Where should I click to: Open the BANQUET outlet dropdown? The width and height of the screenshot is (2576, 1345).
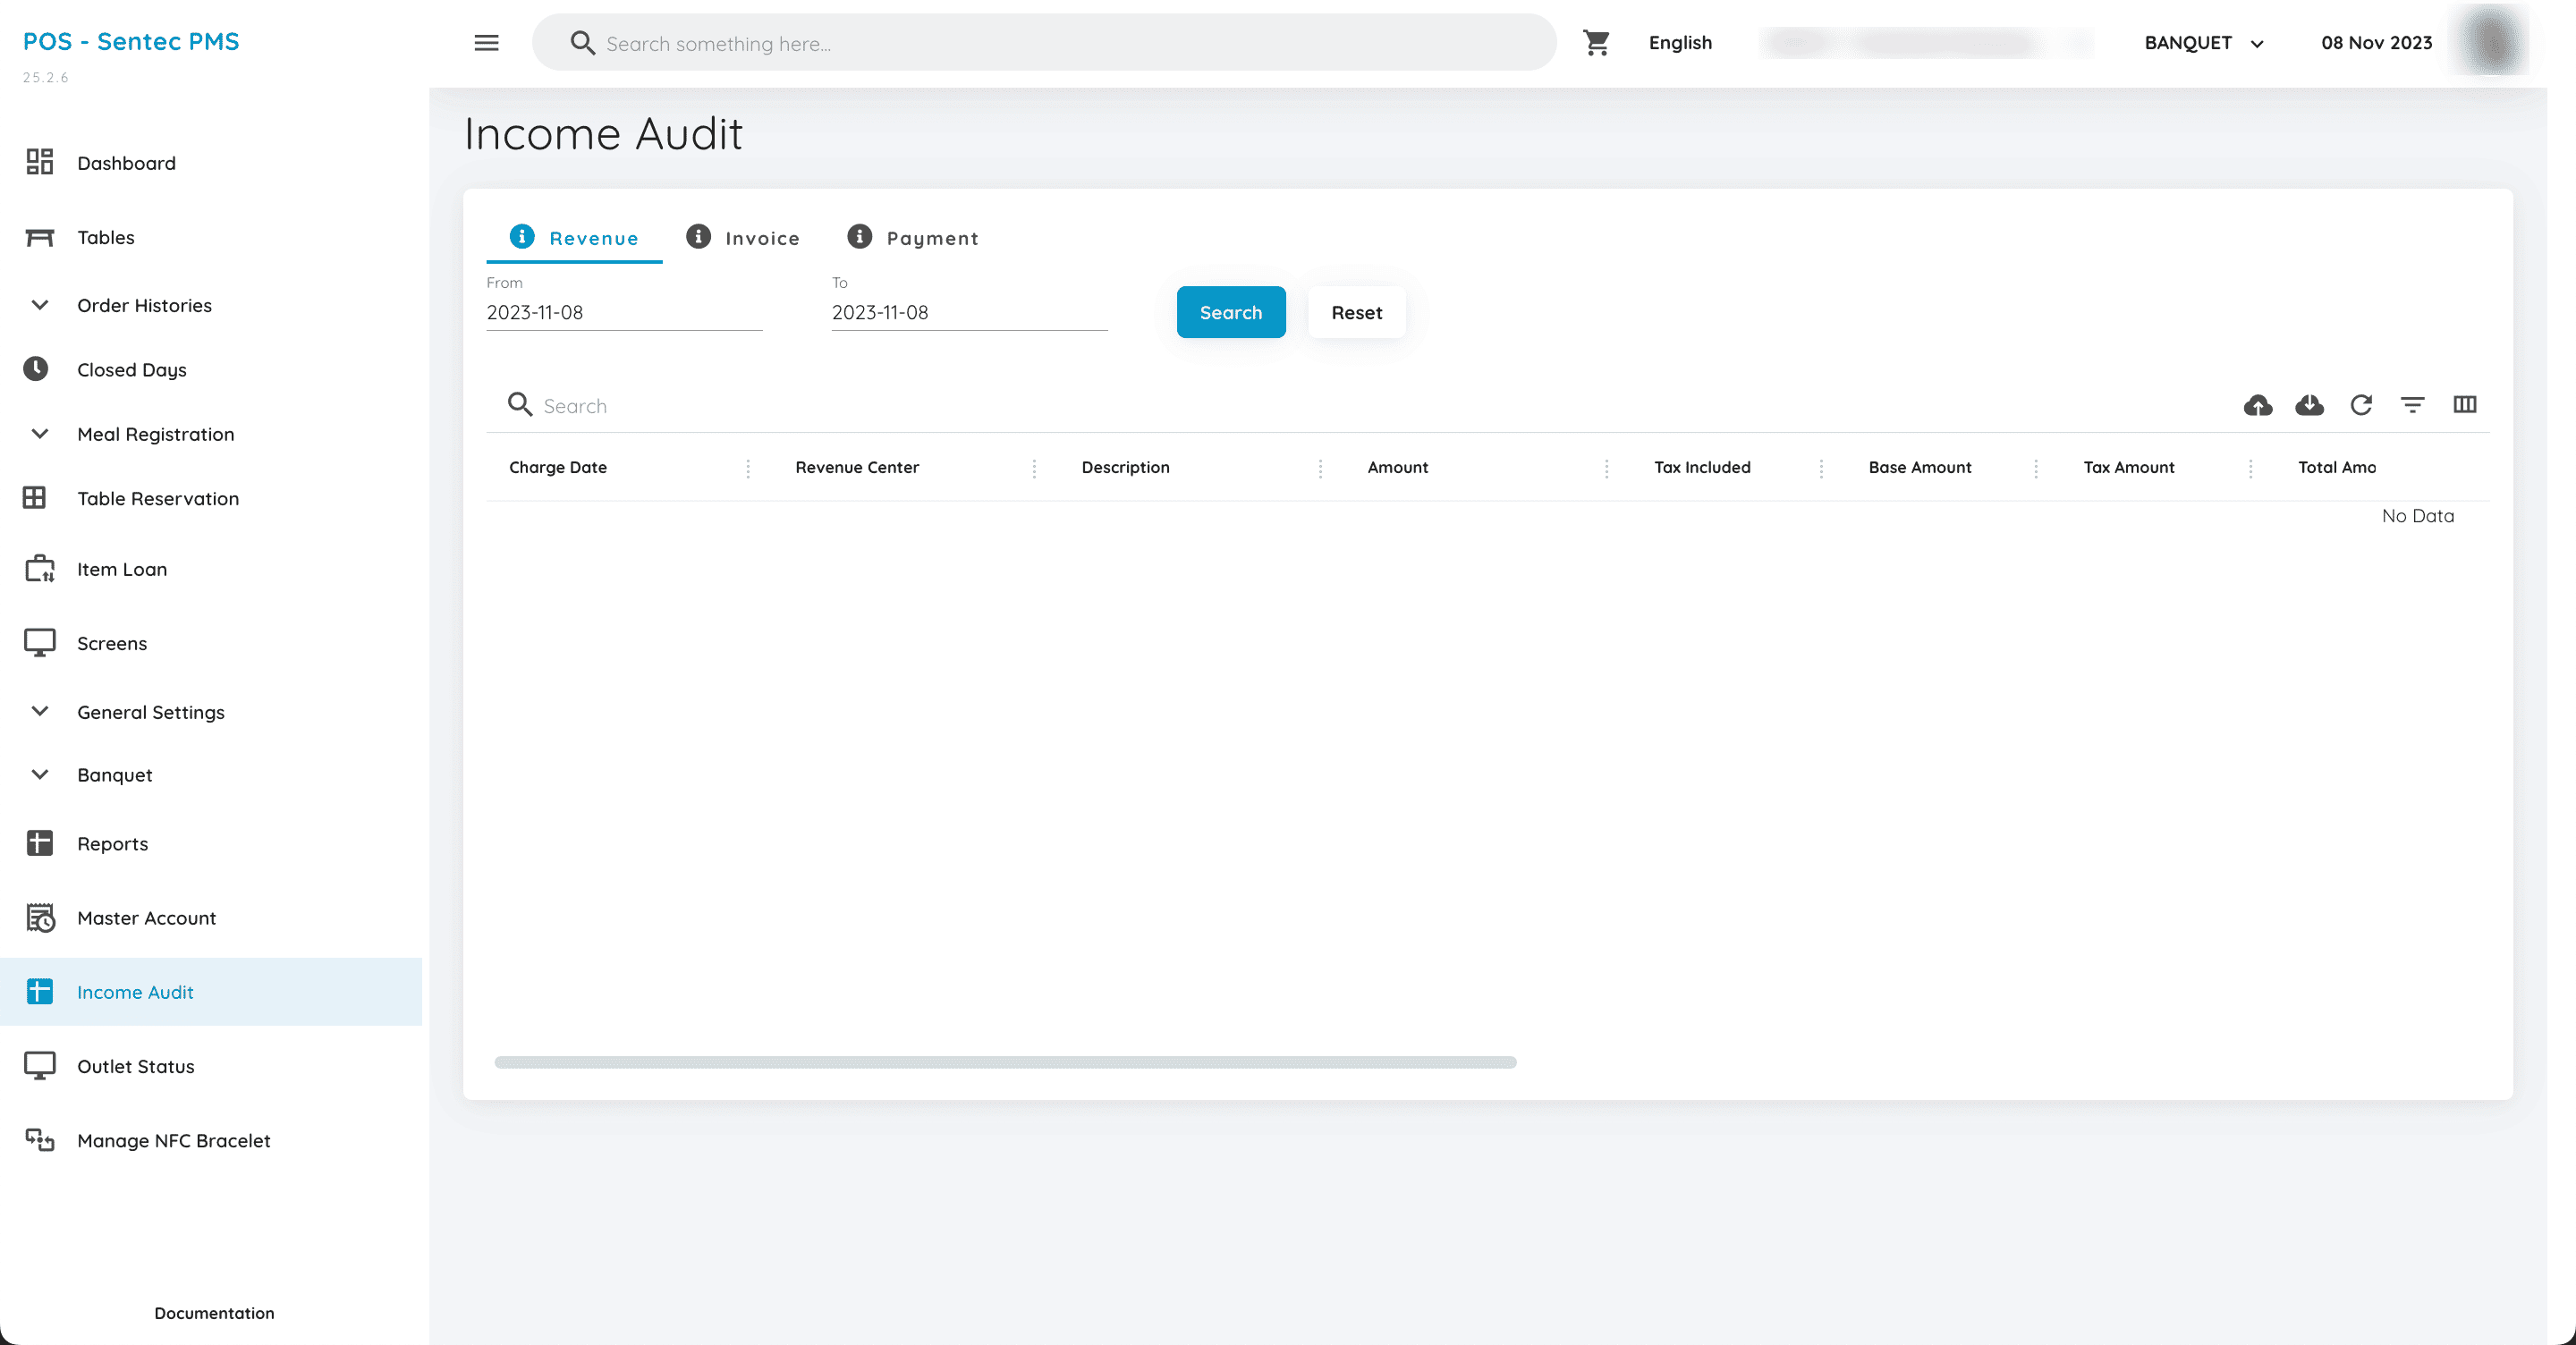[2204, 43]
